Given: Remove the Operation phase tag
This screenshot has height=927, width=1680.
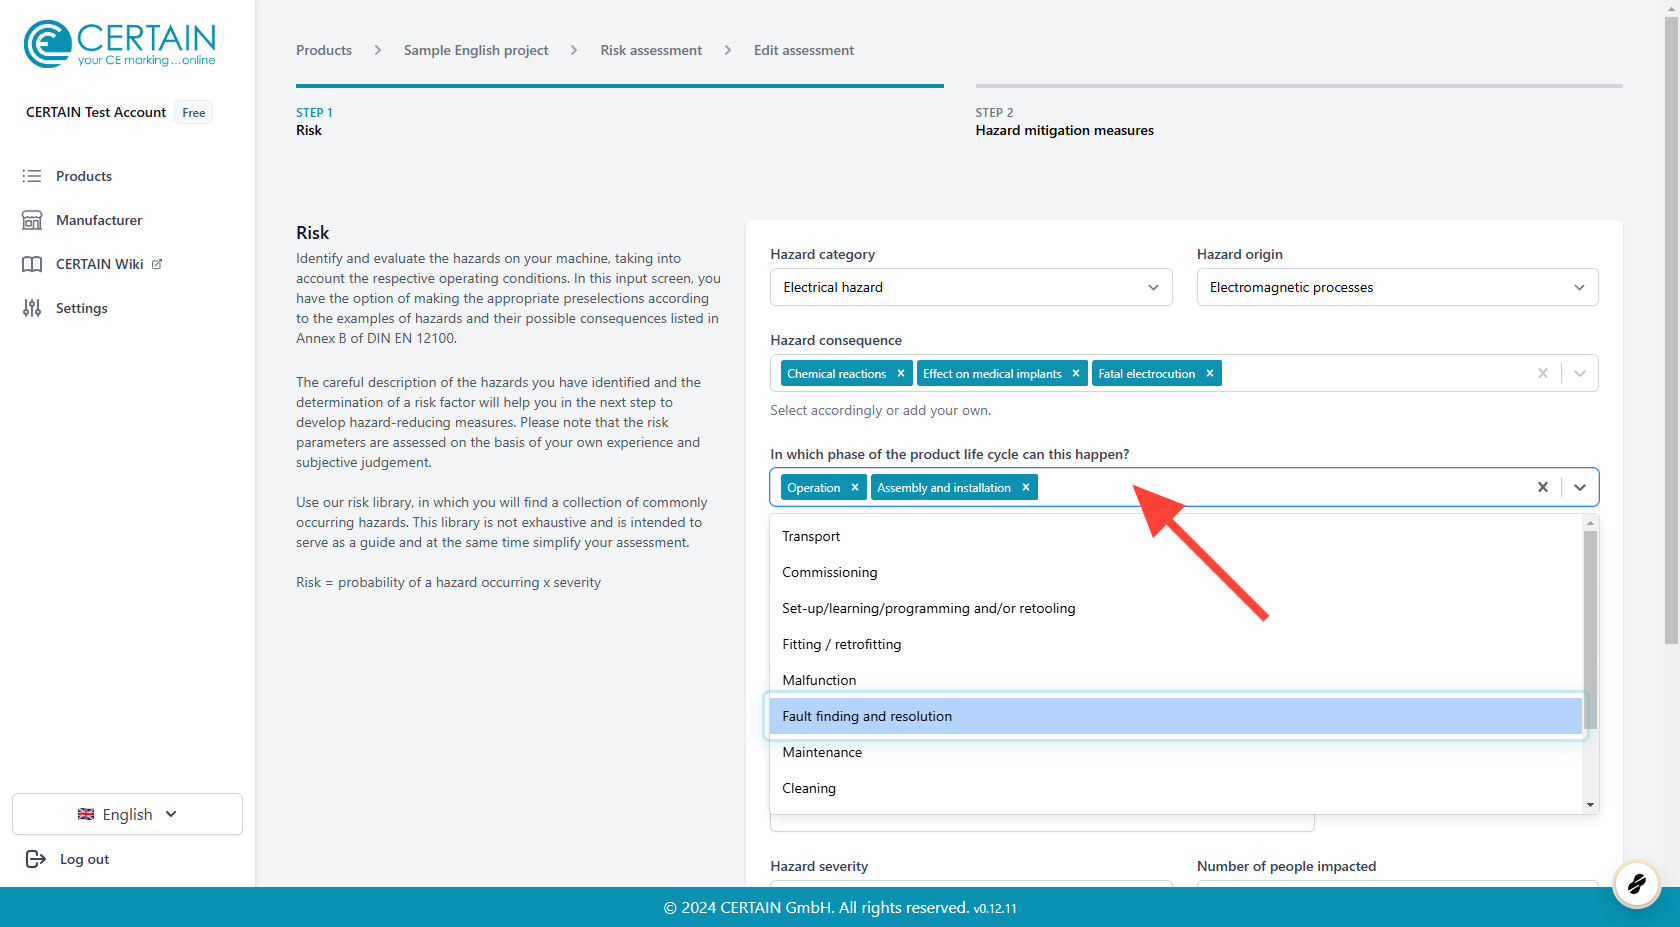Looking at the screenshot, I should click(x=855, y=487).
